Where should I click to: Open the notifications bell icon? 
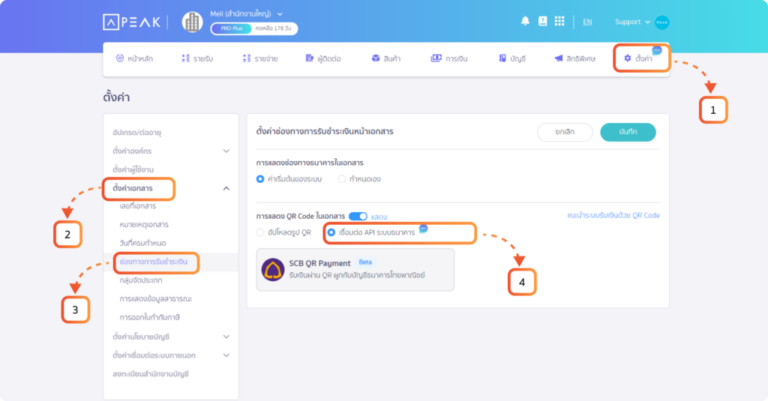pyautogui.click(x=526, y=21)
